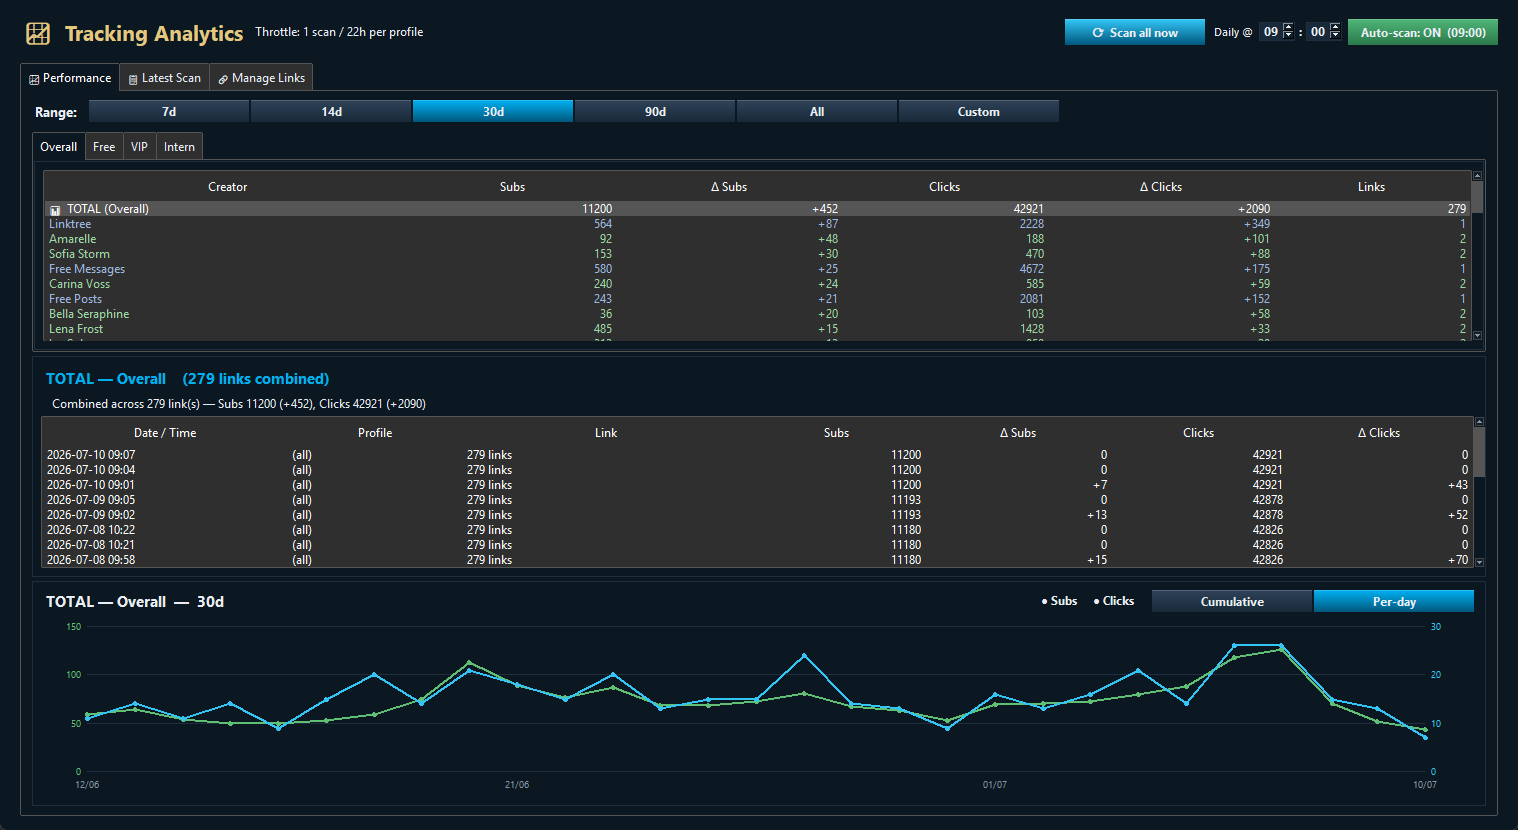Select the 2026-07-08 09:58 scan row
This screenshot has width=1518, height=830.
(x=757, y=560)
